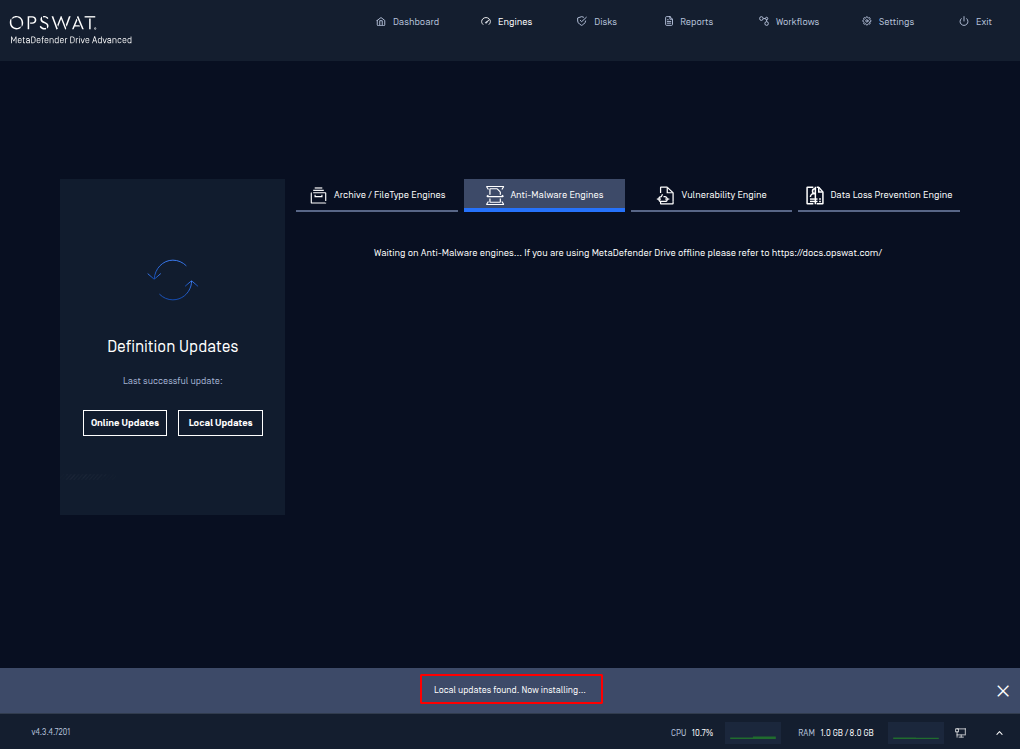Click the network monitor icon in status bar
The width and height of the screenshot is (1020, 749).
960,733
